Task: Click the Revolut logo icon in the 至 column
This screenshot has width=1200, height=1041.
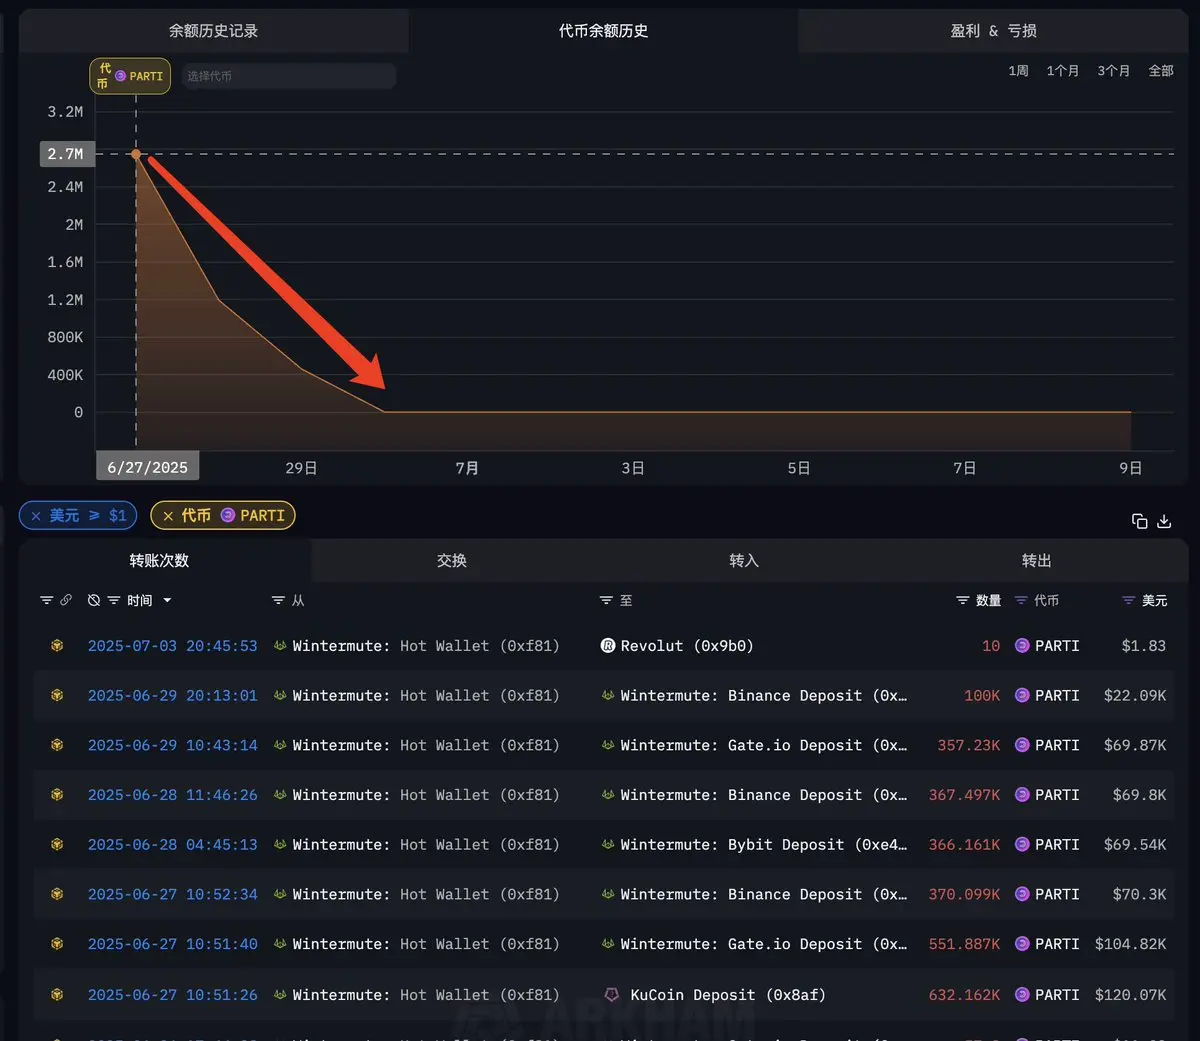Action: coord(607,646)
